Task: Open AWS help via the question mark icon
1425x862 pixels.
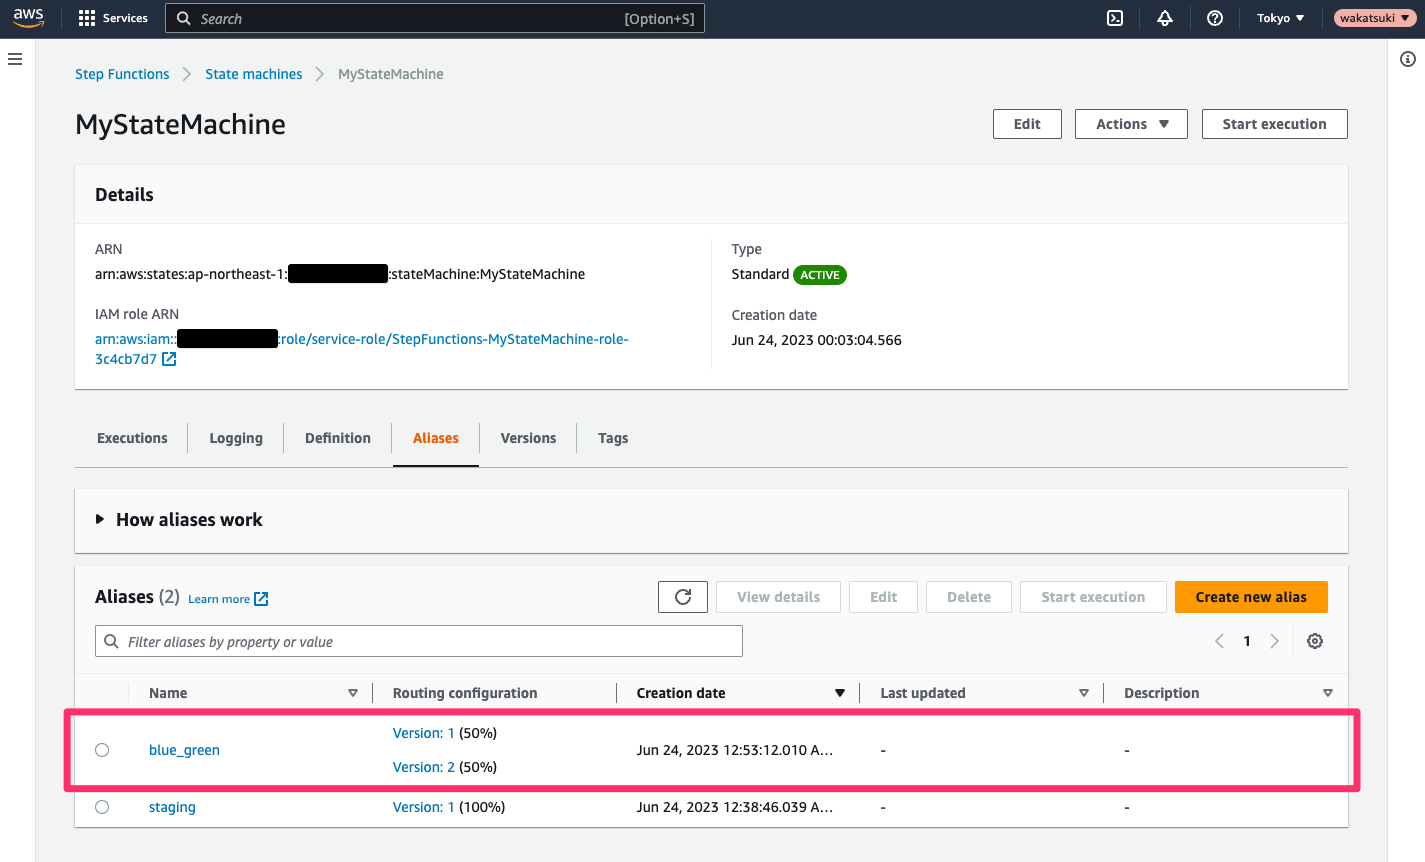Action: click(x=1215, y=17)
